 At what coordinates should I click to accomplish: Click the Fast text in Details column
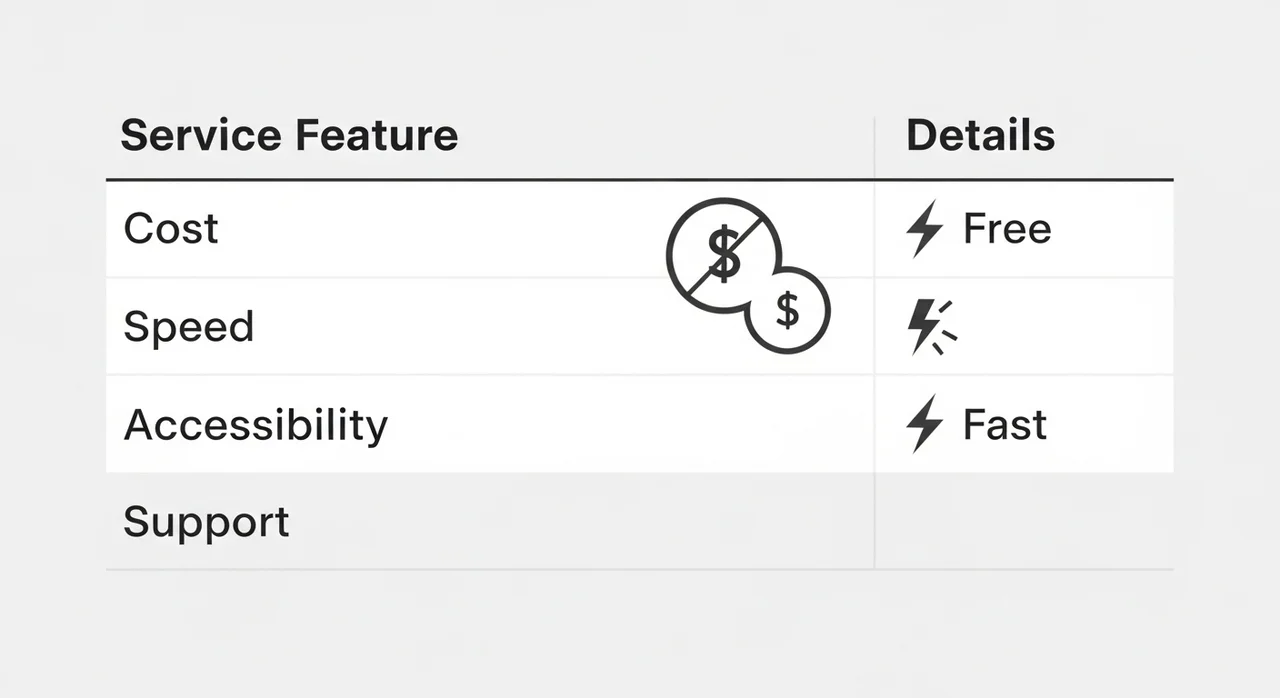coord(1005,425)
